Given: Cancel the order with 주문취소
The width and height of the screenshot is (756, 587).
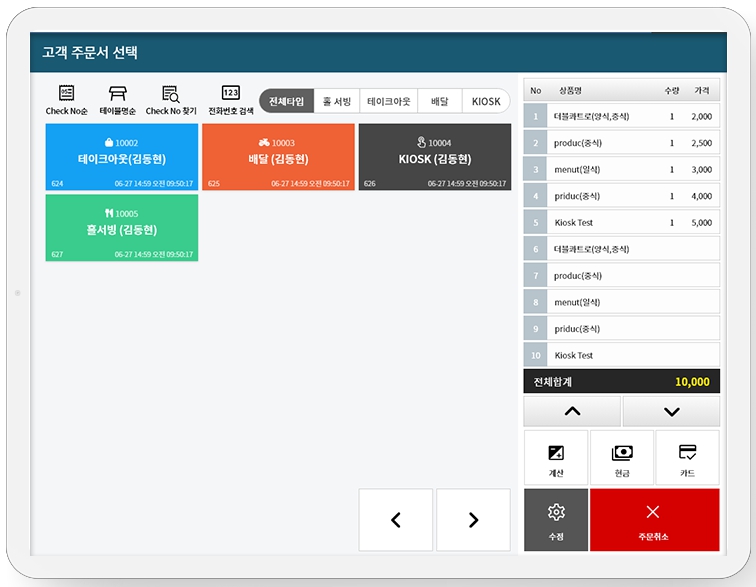Looking at the screenshot, I should click(654, 520).
